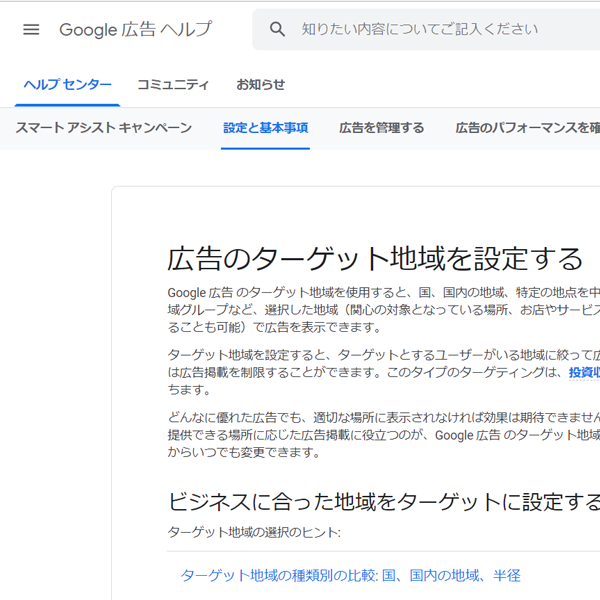Viewport: 600px width, 600px height.
Task: Open the お知らせ tab
Action: coord(260,84)
